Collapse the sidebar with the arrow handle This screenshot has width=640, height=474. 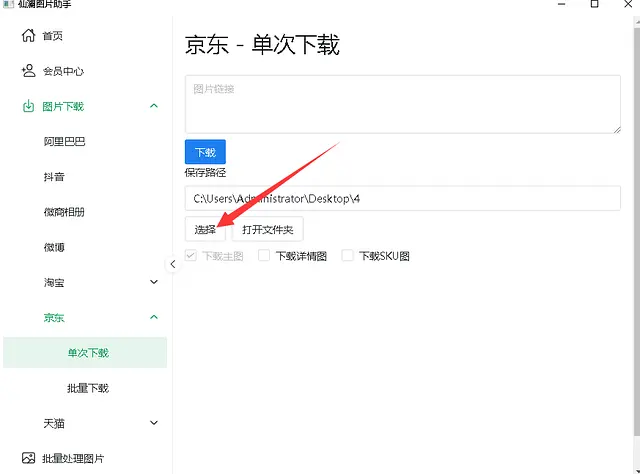coord(173,264)
